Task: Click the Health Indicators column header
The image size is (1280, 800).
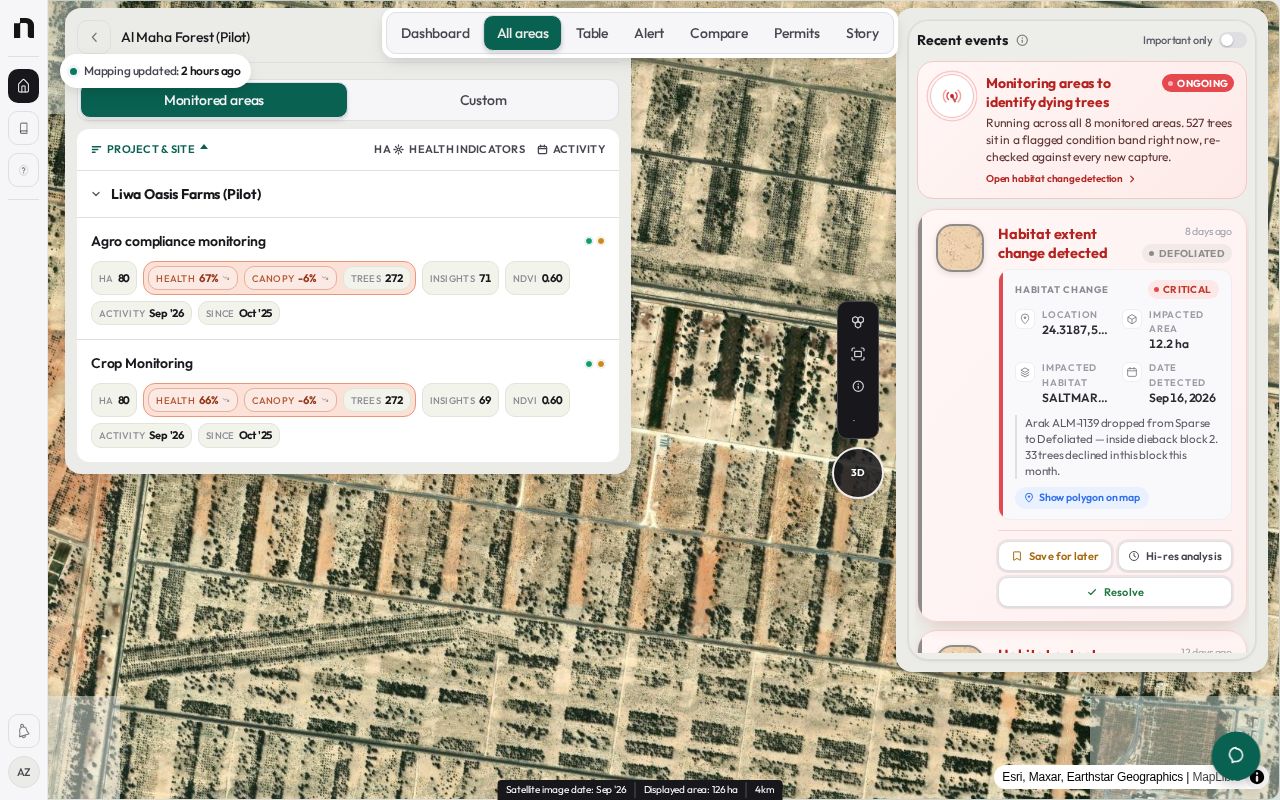Action: tap(459, 149)
